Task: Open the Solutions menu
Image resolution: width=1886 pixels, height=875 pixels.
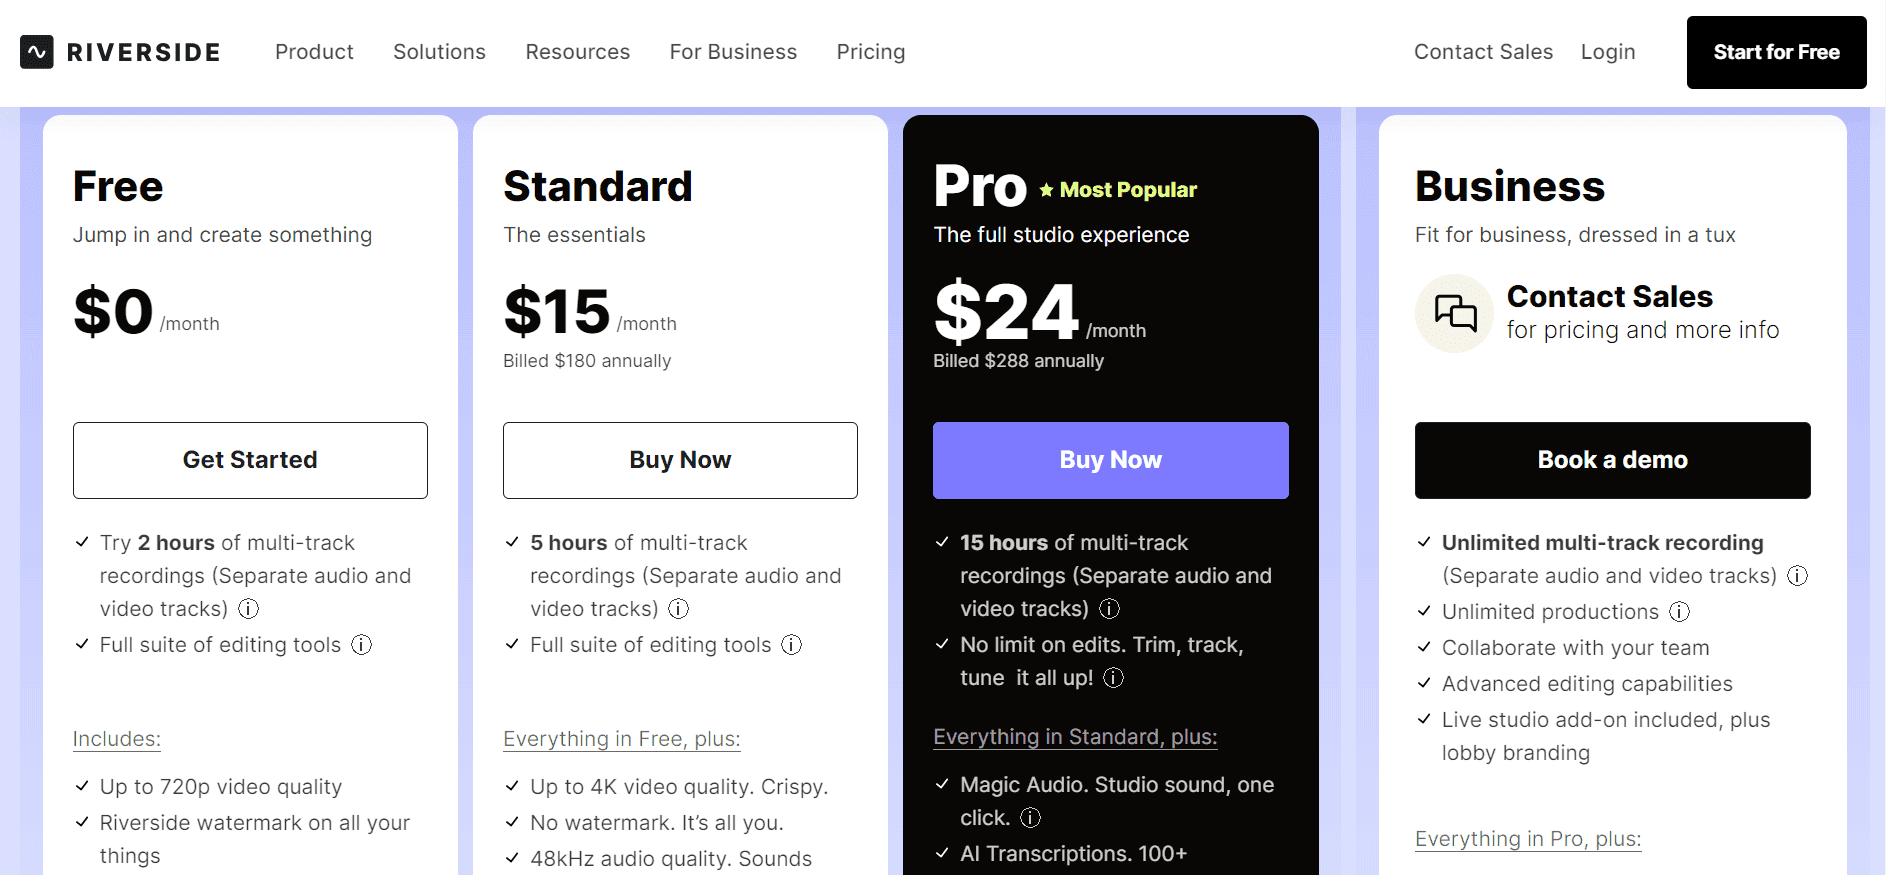Action: (x=439, y=52)
